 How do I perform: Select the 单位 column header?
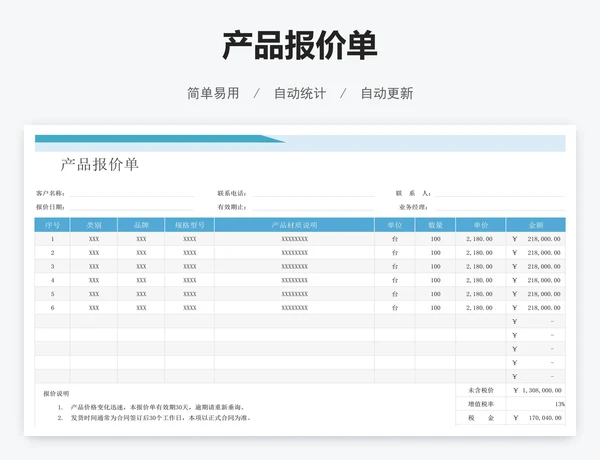click(x=395, y=225)
